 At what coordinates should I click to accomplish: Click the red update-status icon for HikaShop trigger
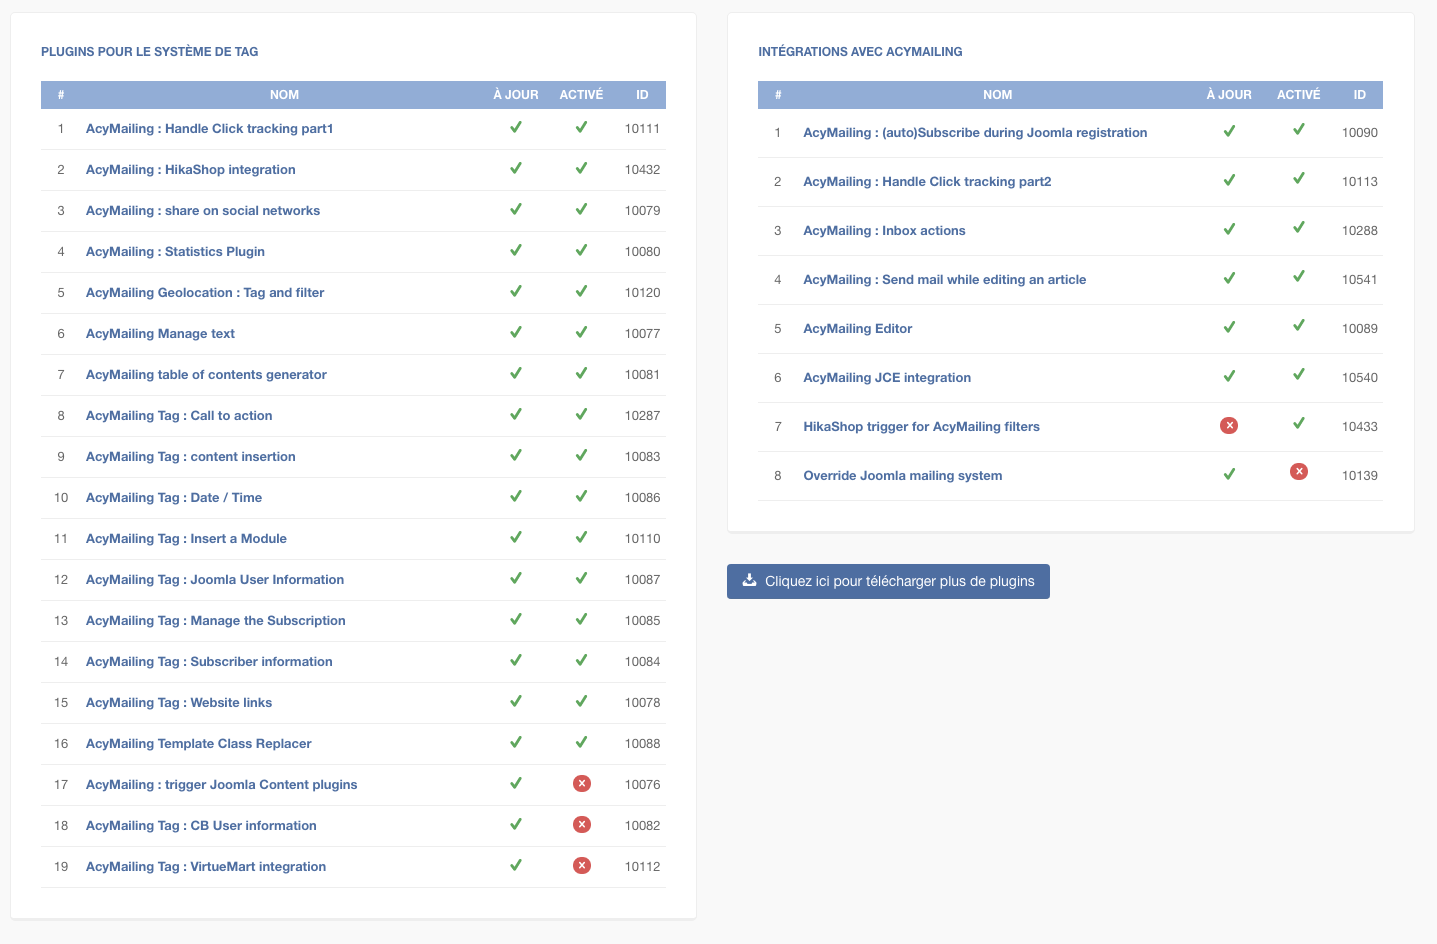(x=1229, y=426)
